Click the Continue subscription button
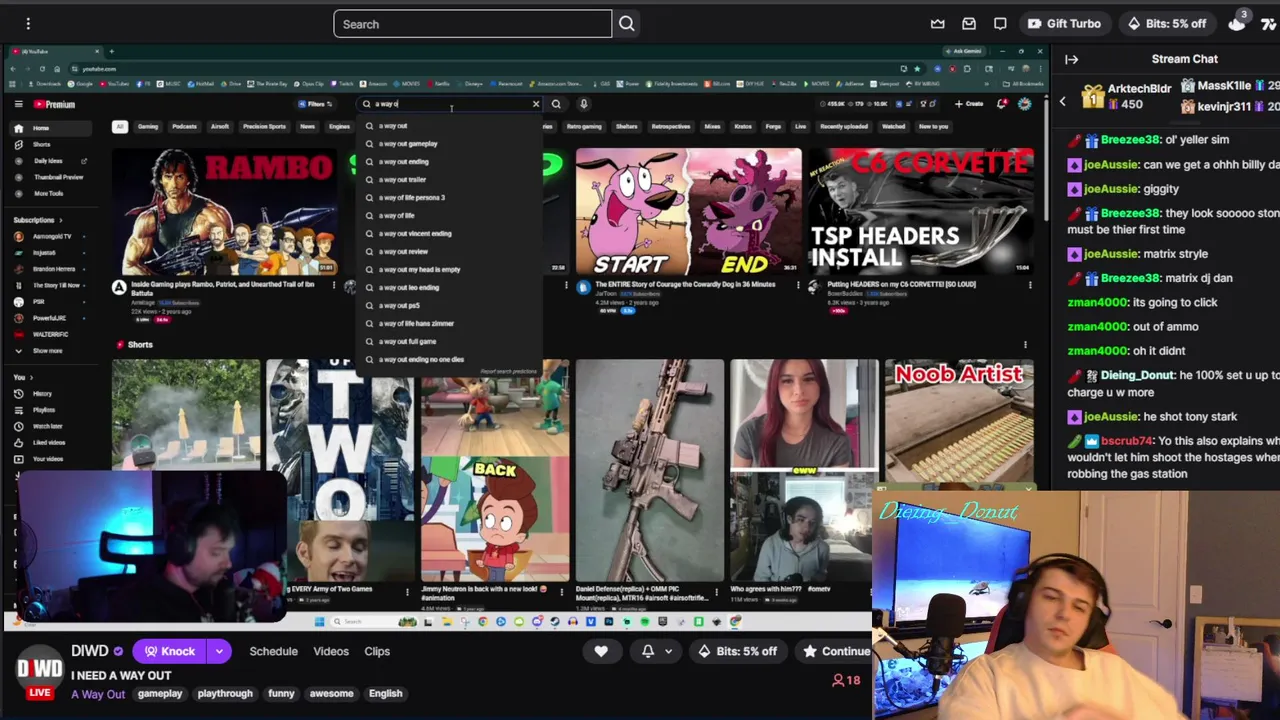Screen dimensions: 1280x720 [835, 651]
